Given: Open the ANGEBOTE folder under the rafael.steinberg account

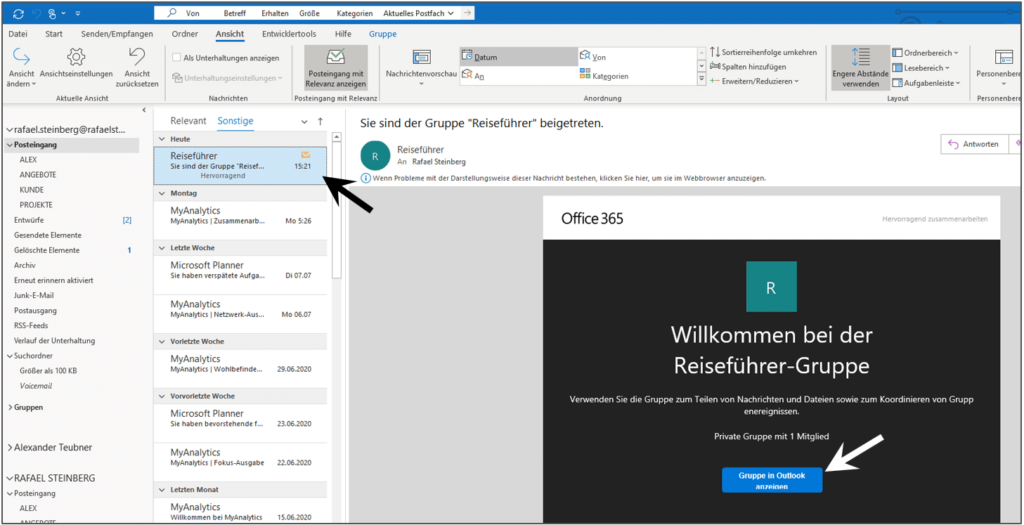Looking at the screenshot, I should point(38,175).
